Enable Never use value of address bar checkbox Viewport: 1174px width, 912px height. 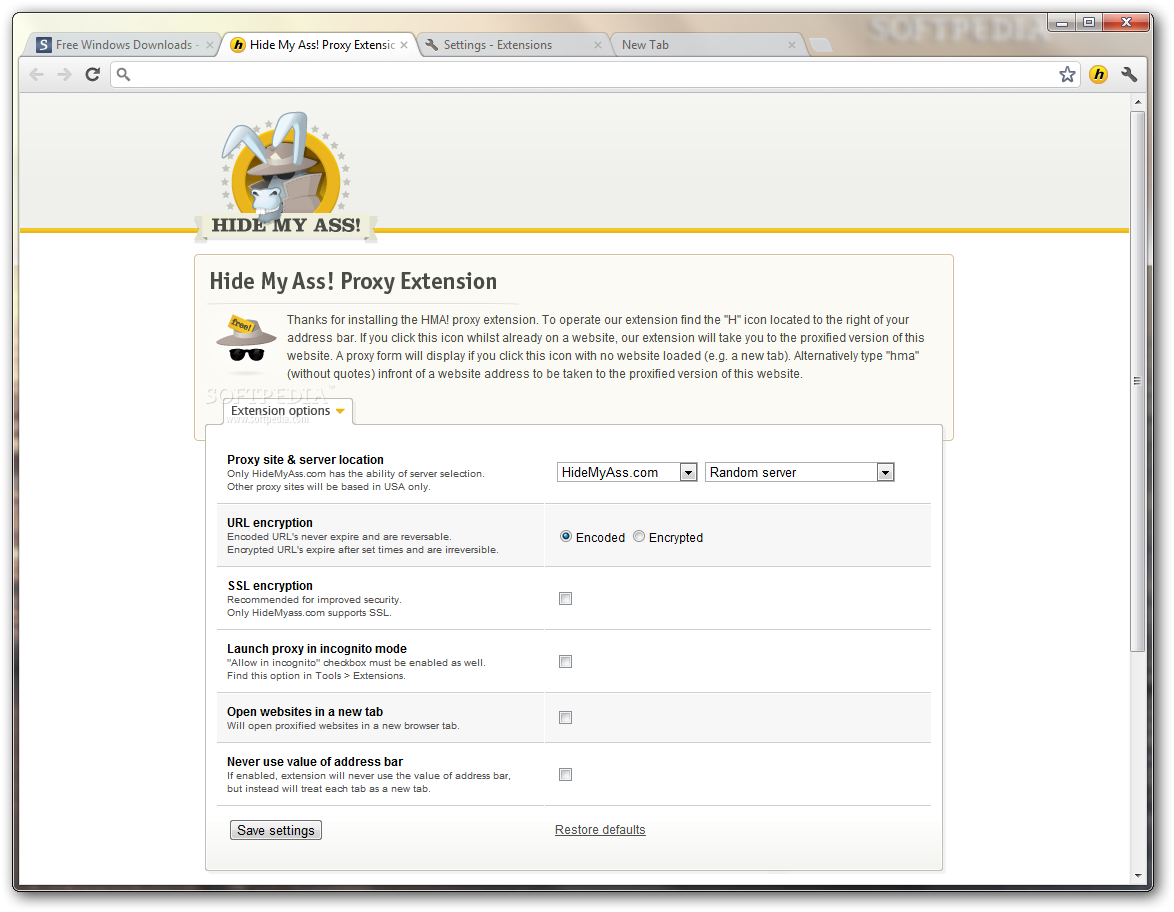pyautogui.click(x=565, y=774)
